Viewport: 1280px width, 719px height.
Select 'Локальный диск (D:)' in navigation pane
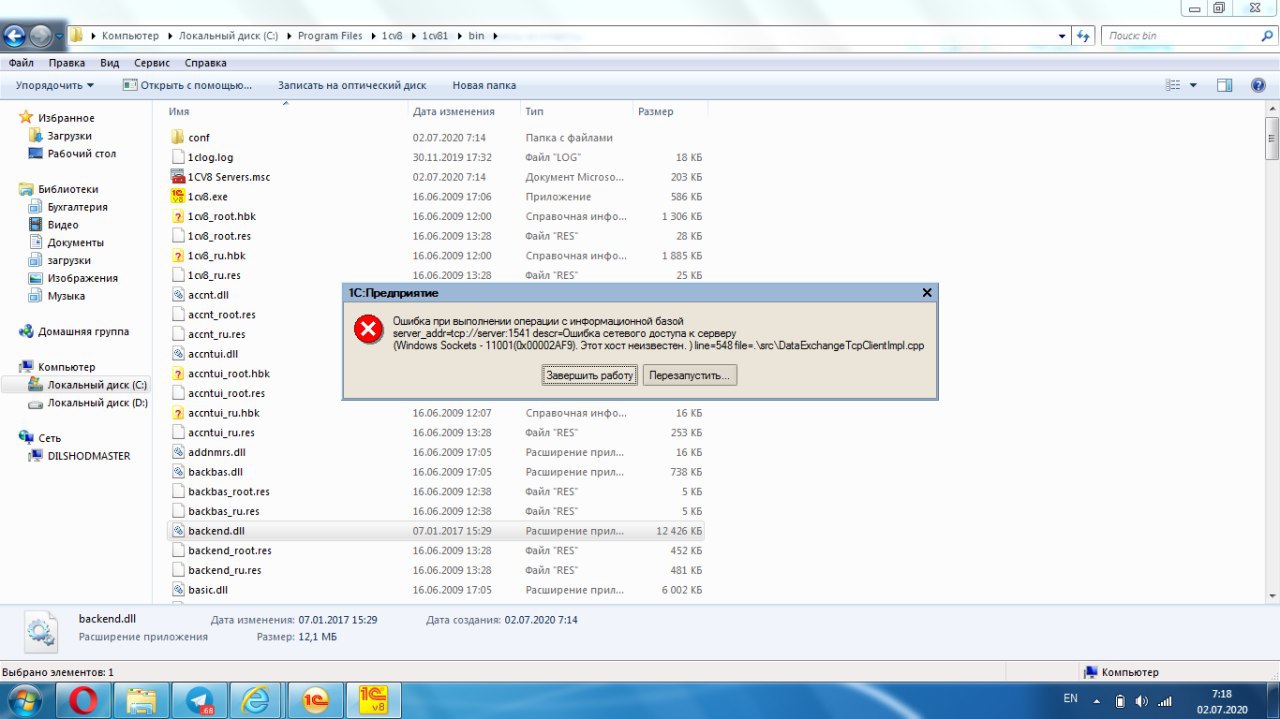[97, 402]
